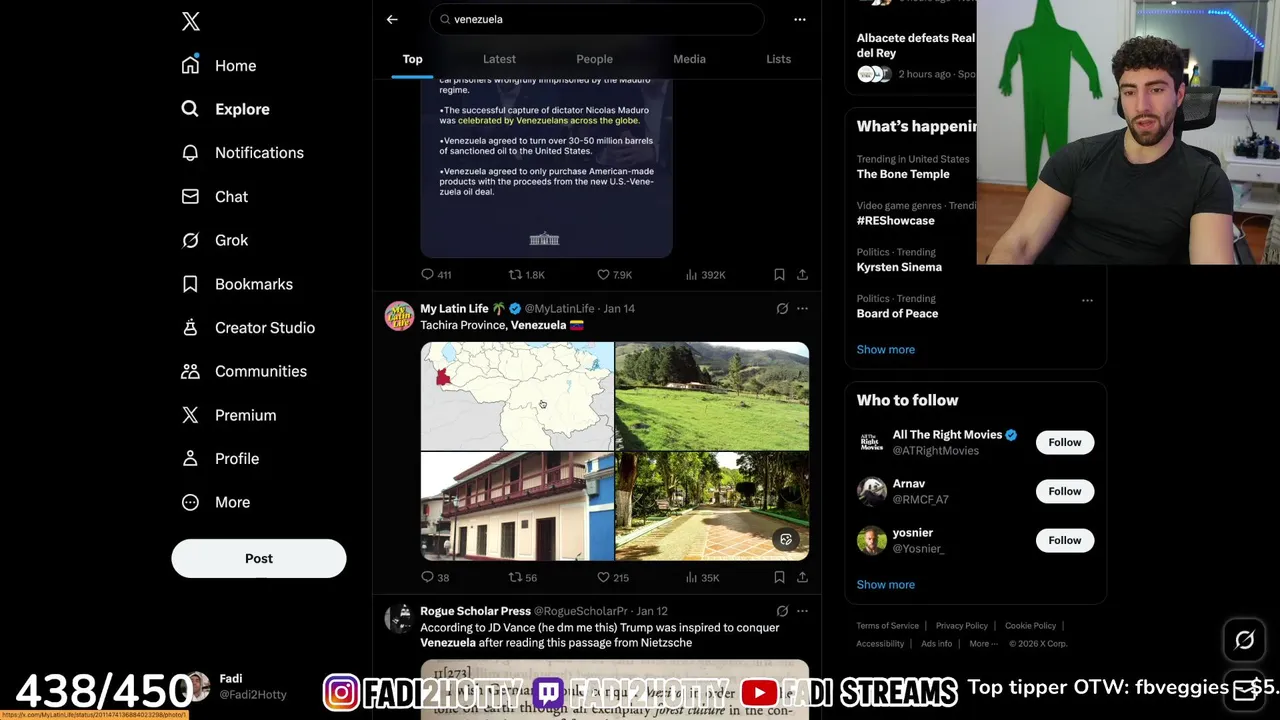Click the X logo in sidebar

[190, 22]
